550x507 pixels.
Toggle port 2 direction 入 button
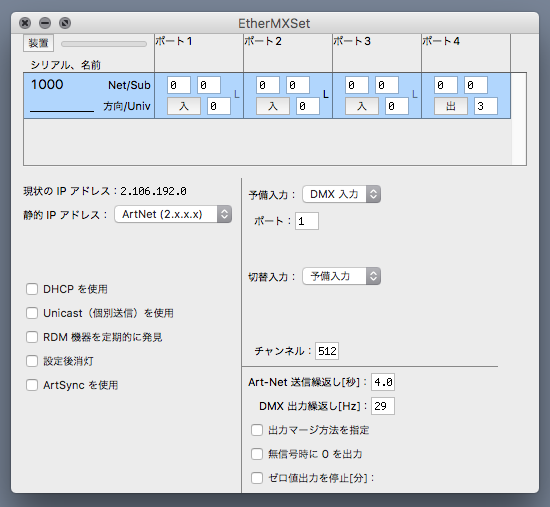click(x=273, y=106)
